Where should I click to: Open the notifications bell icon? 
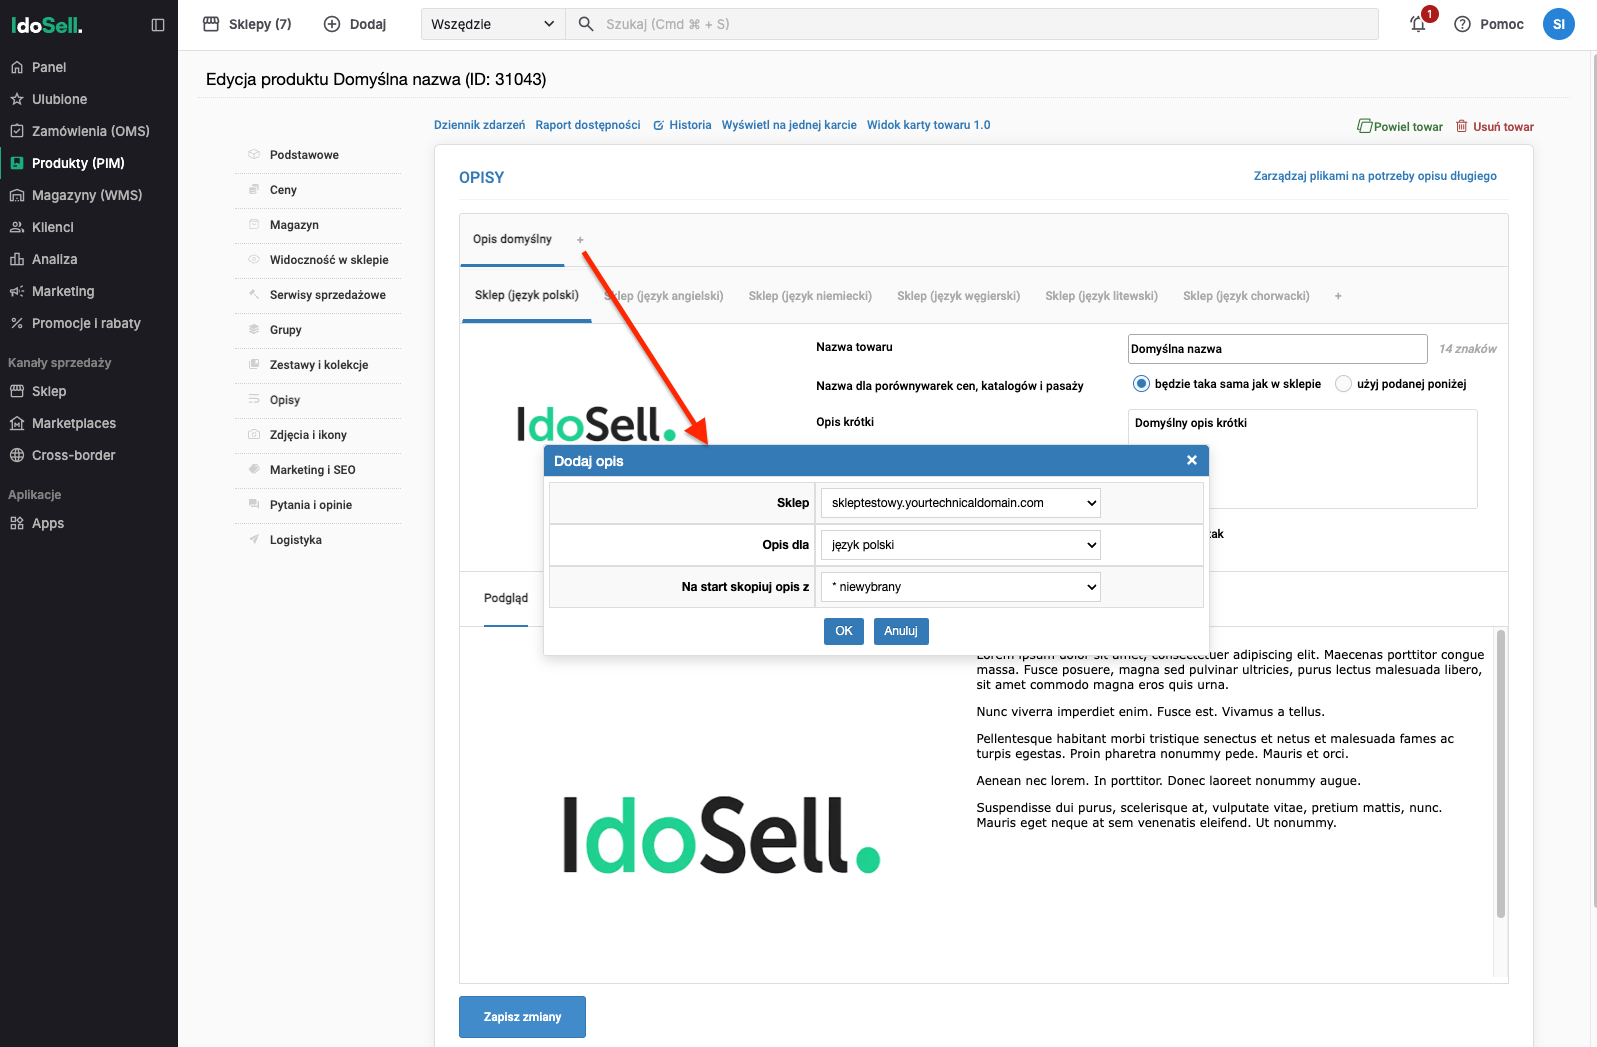click(1418, 24)
